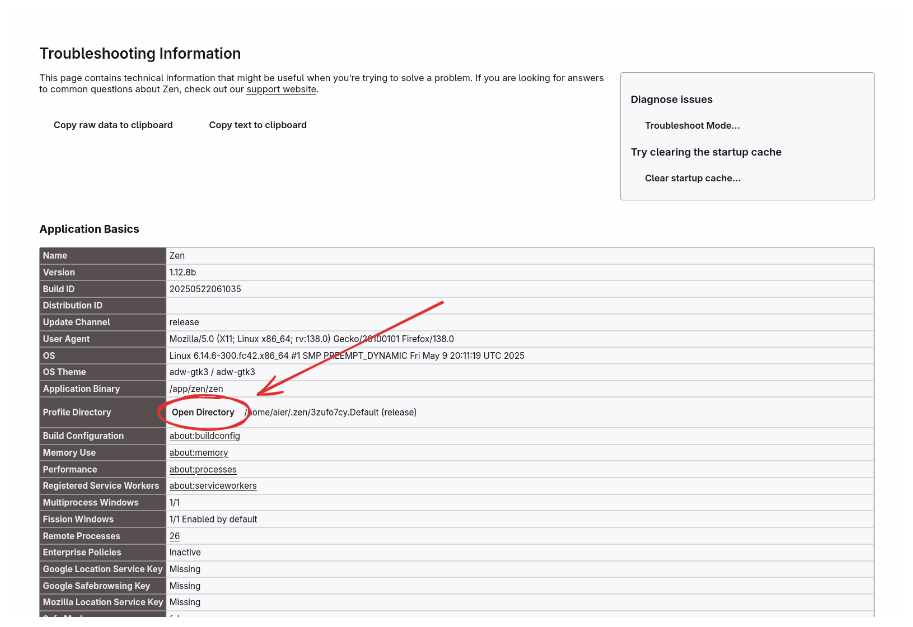Click the Remote Processes count 26 link
Screen dimensions: 913x627
[x=174, y=536]
